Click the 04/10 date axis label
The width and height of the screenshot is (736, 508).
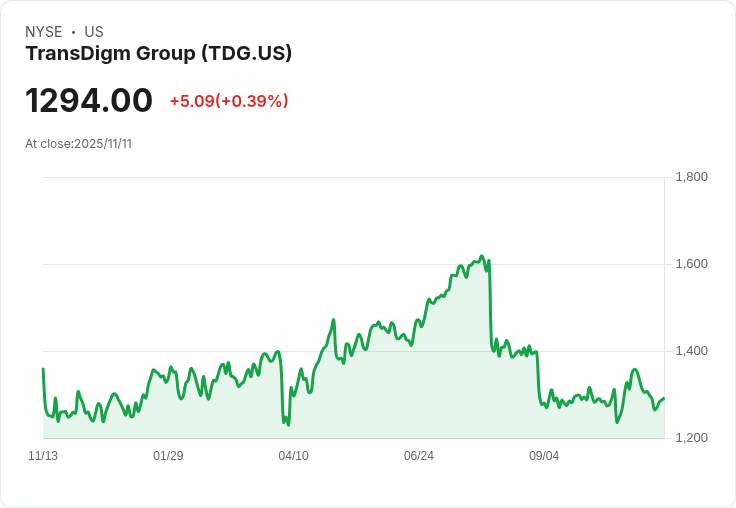pos(293,456)
